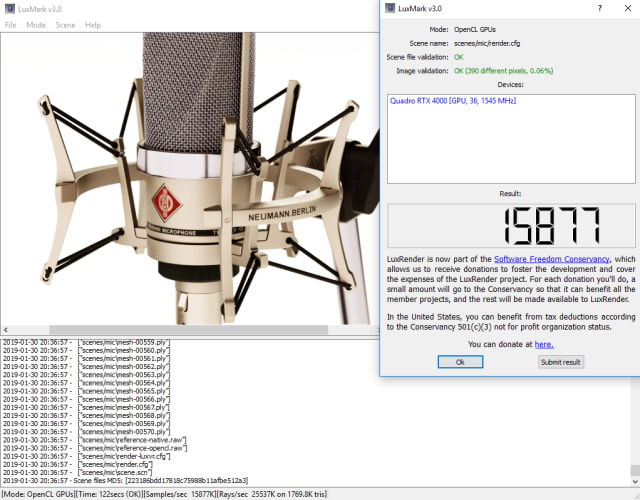The width and height of the screenshot is (640, 500).
Task: Click the LuxMark icon in dialog title bar
Action: [x=390, y=9]
